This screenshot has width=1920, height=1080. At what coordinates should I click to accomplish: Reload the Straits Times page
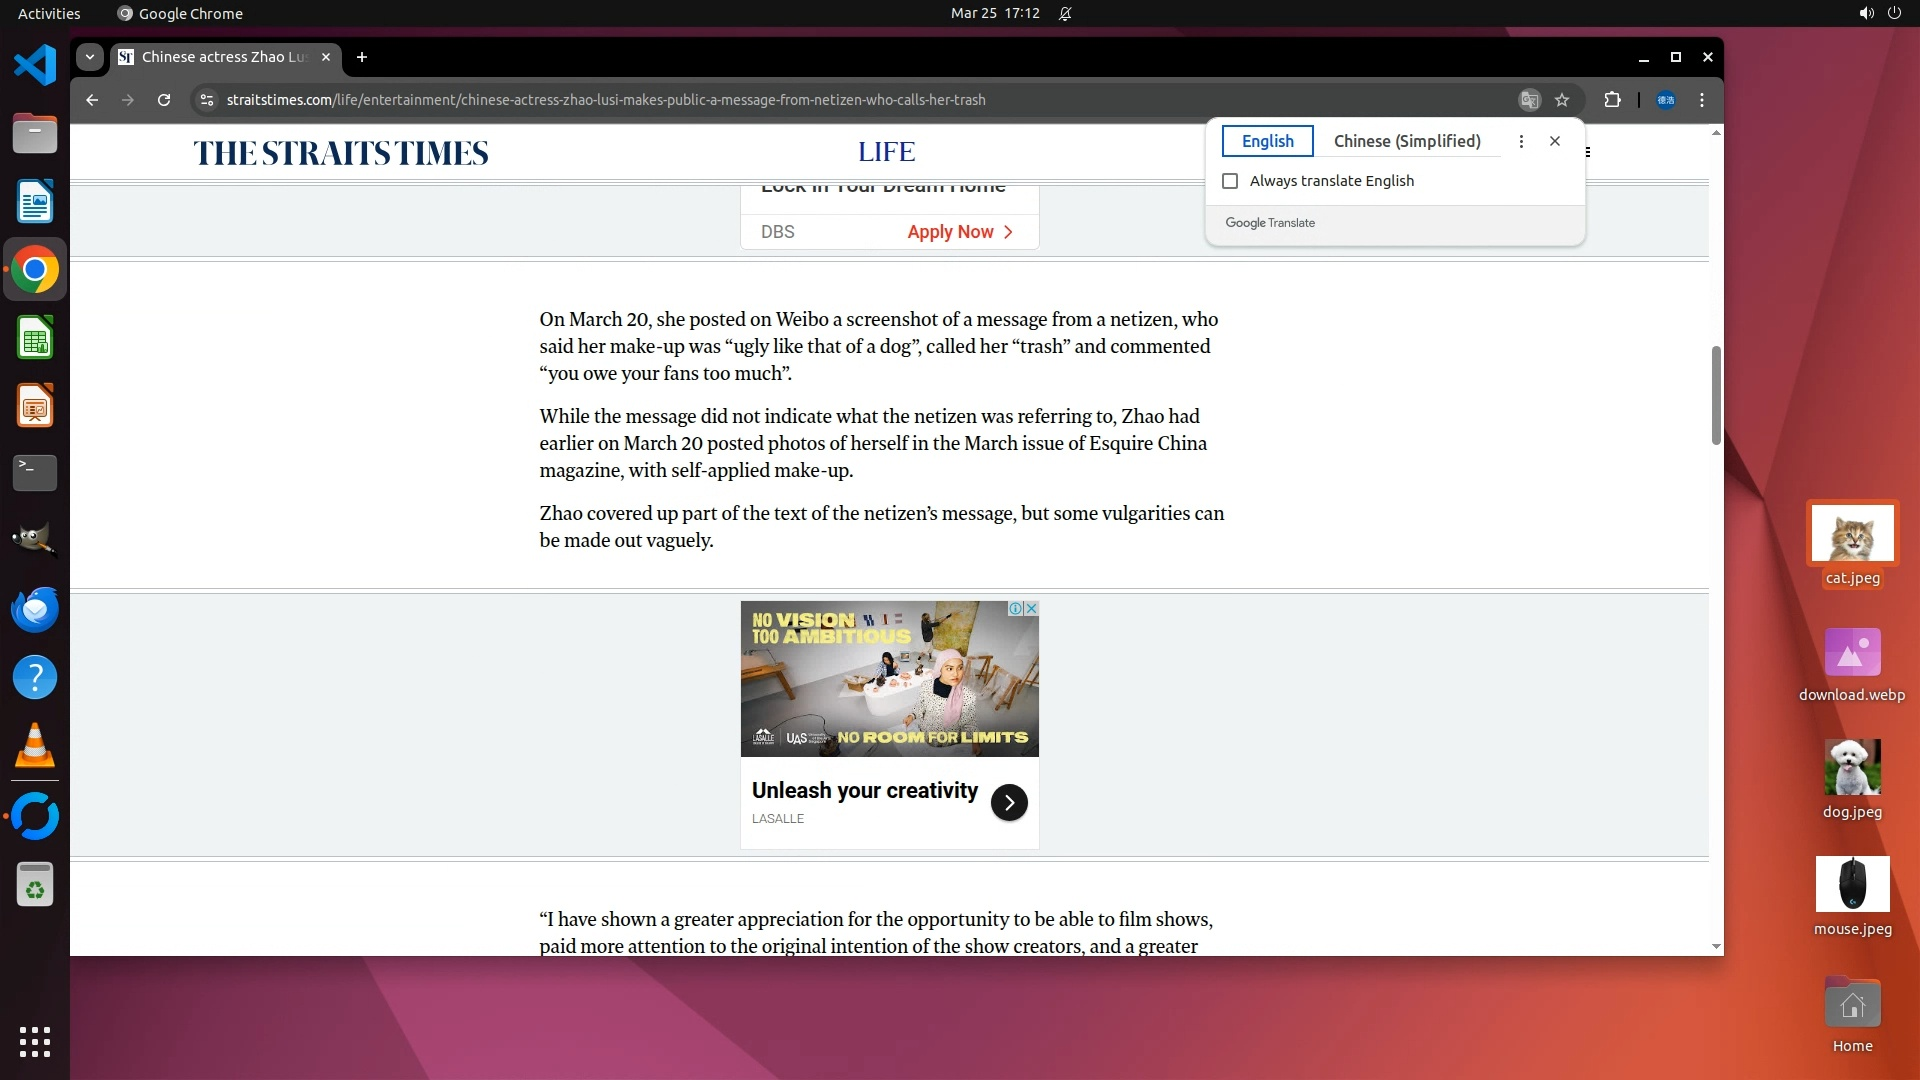tap(164, 100)
